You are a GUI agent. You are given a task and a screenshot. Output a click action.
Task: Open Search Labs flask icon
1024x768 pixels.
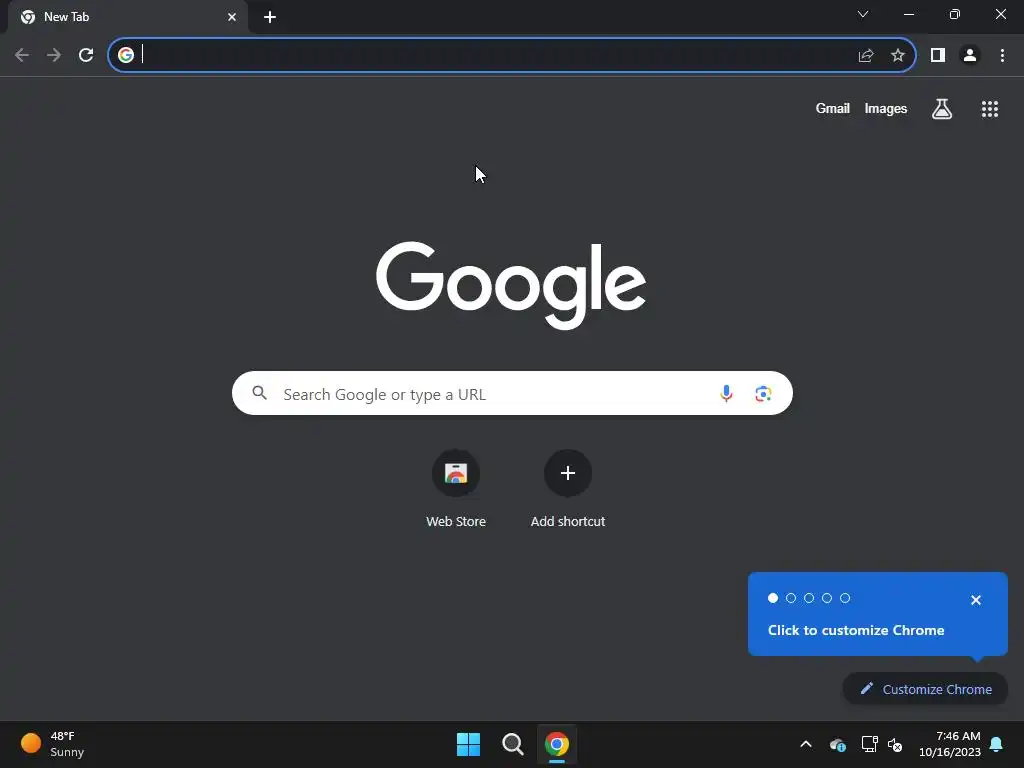[x=942, y=108]
